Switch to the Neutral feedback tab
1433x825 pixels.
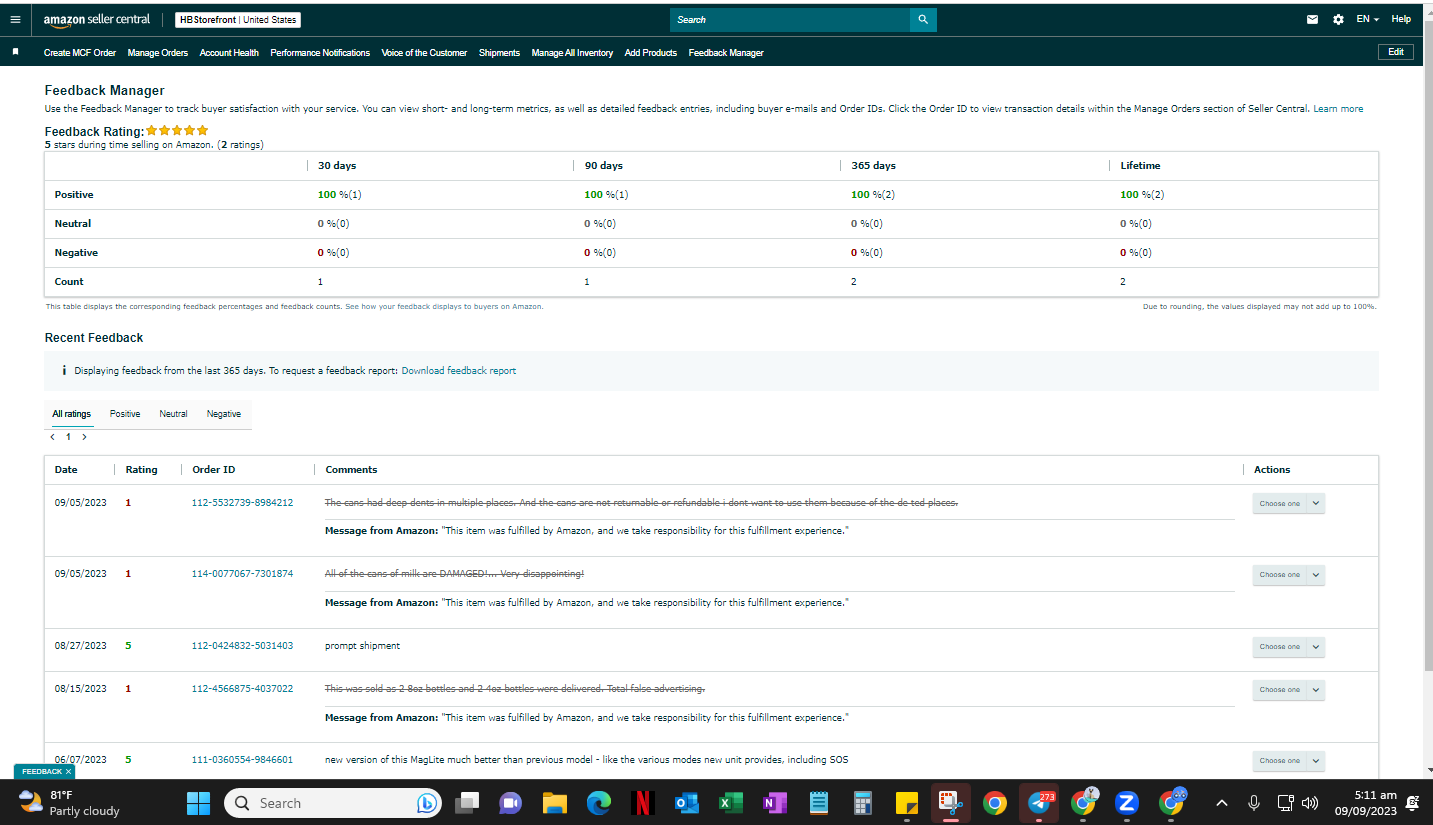point(173,414)
